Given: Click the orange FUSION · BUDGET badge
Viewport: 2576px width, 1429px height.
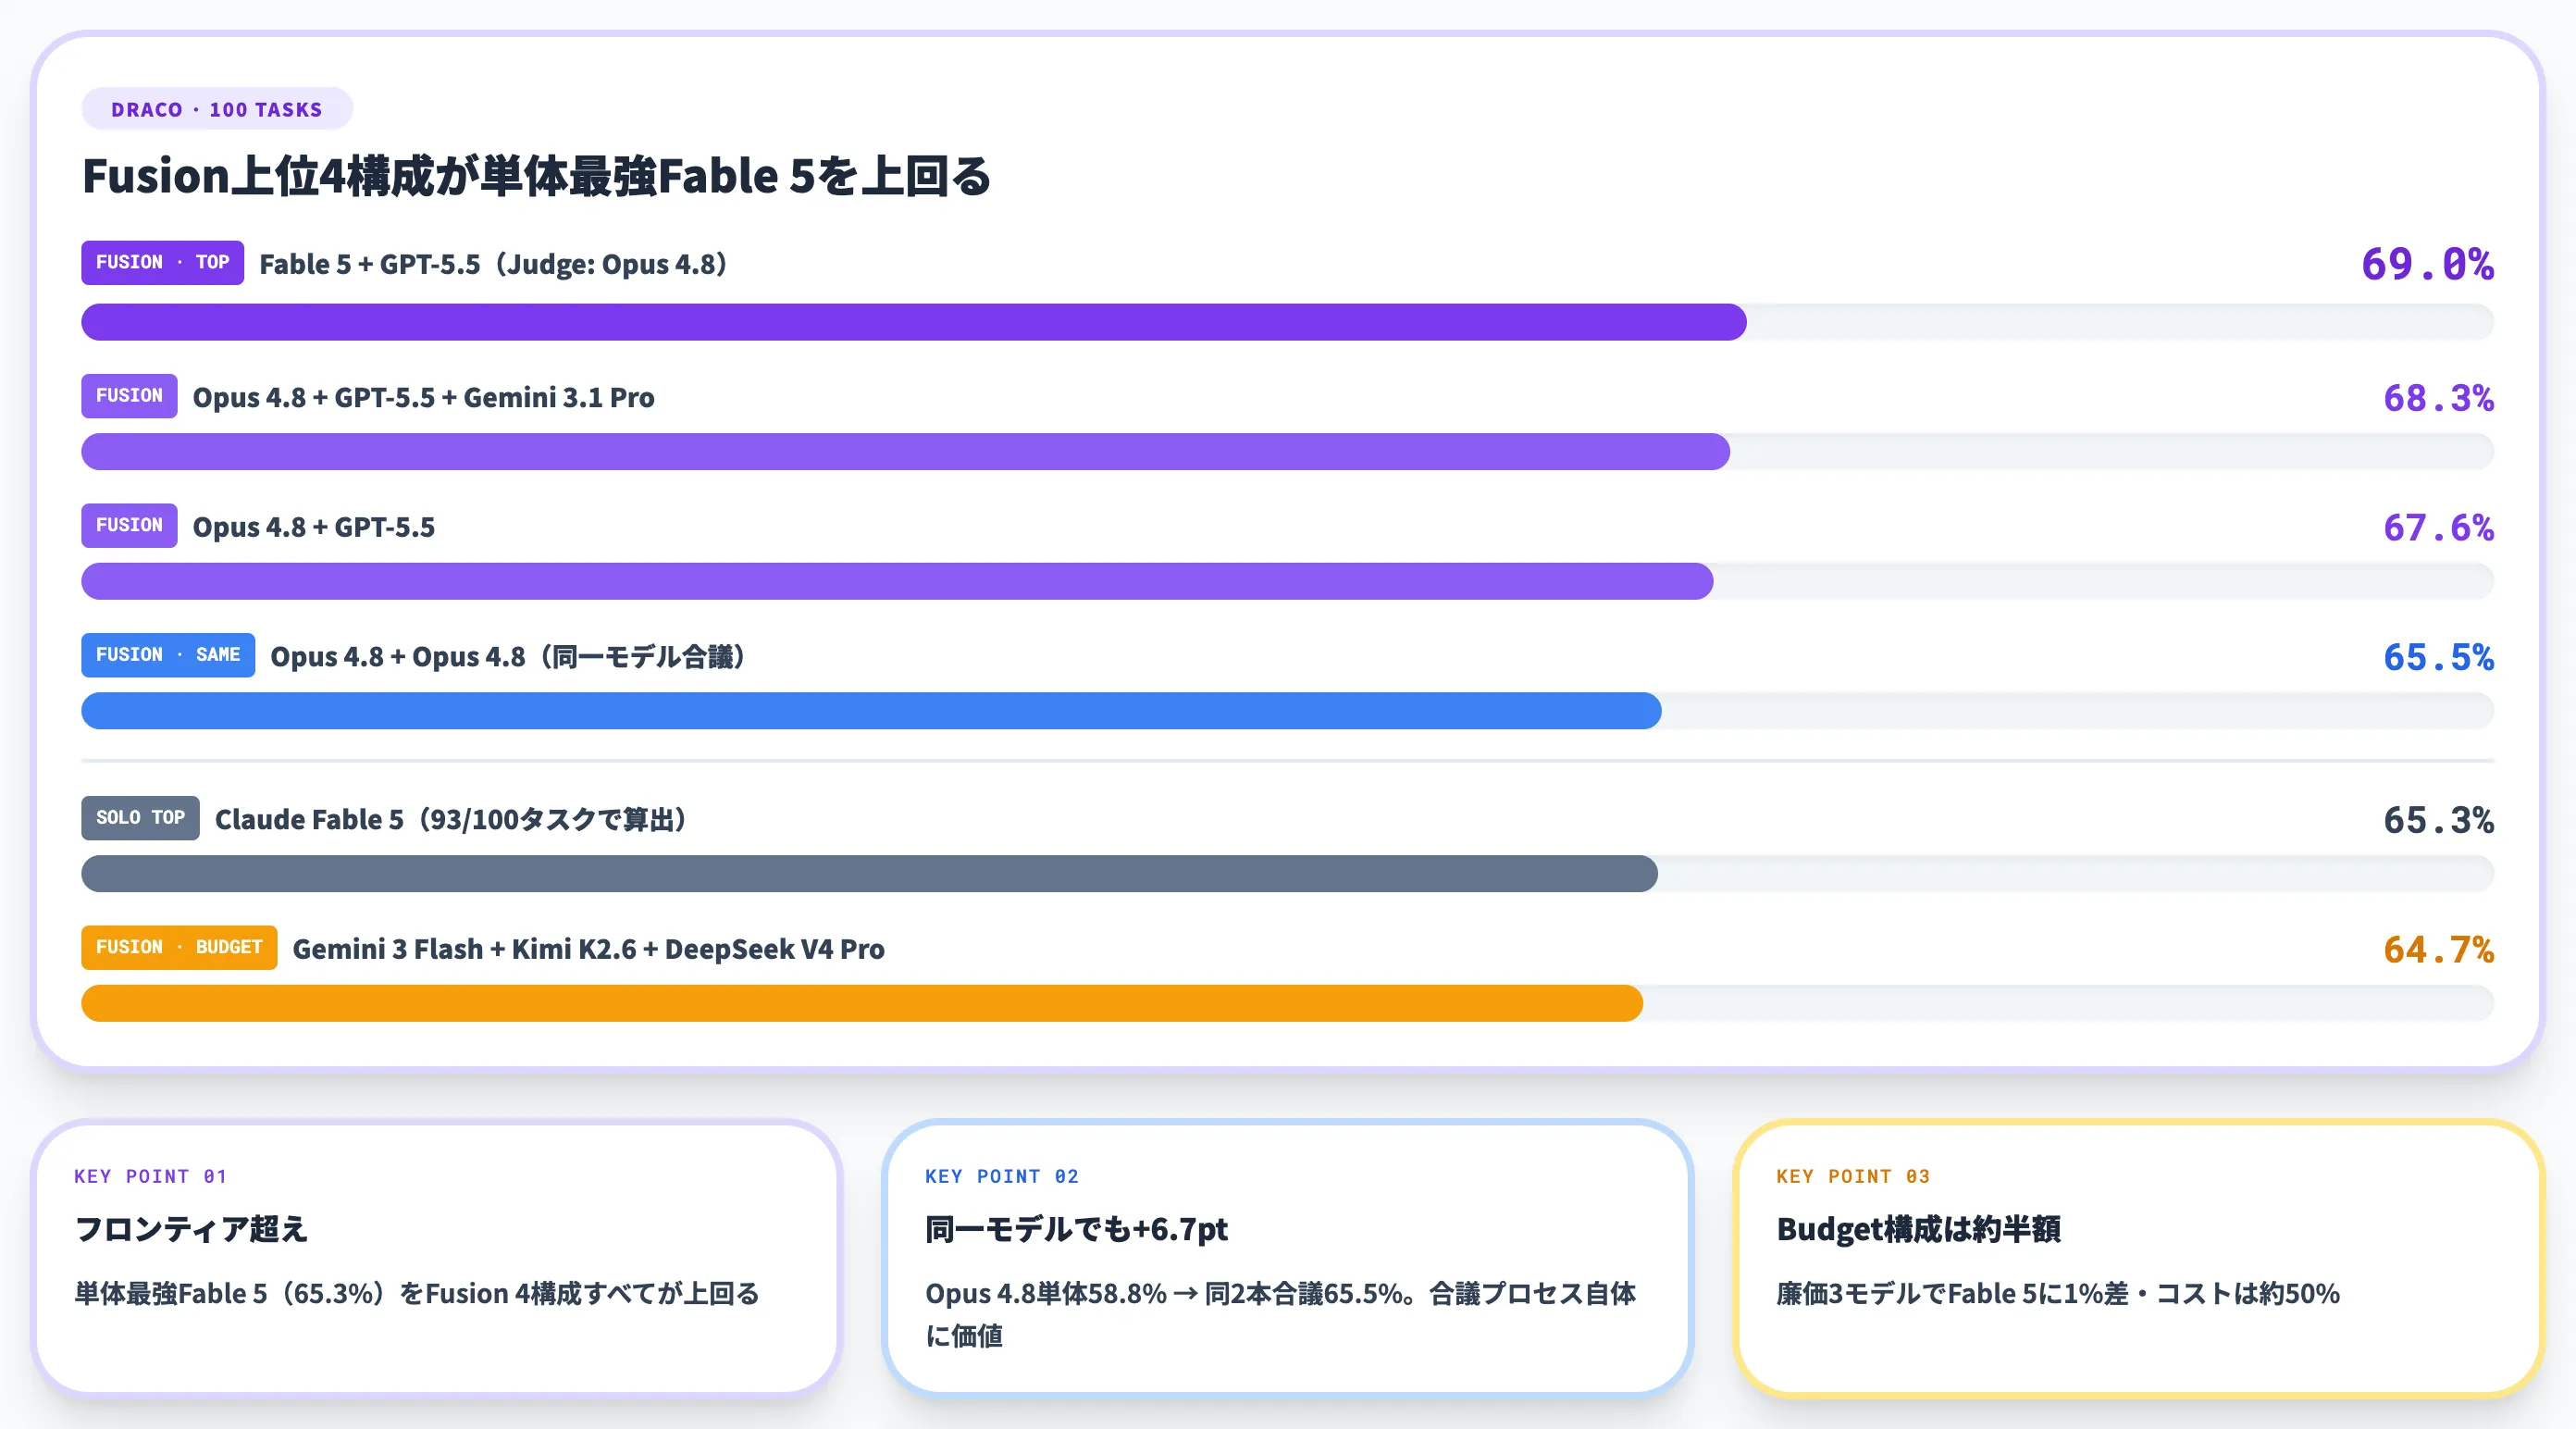Looking at the screenshot, I should click(179, 948).
